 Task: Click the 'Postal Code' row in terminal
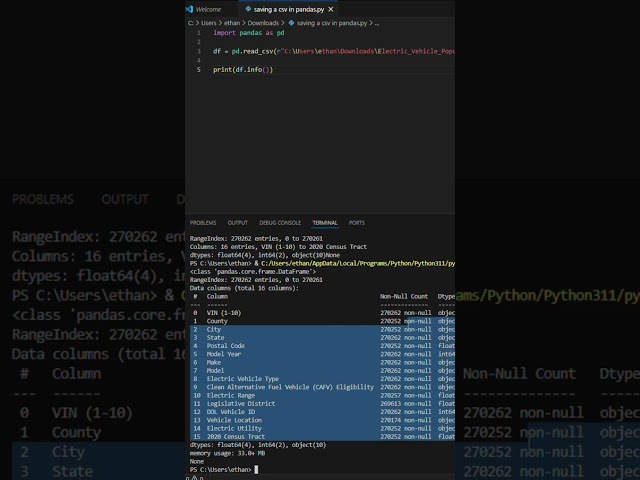[x=322, y=346]
